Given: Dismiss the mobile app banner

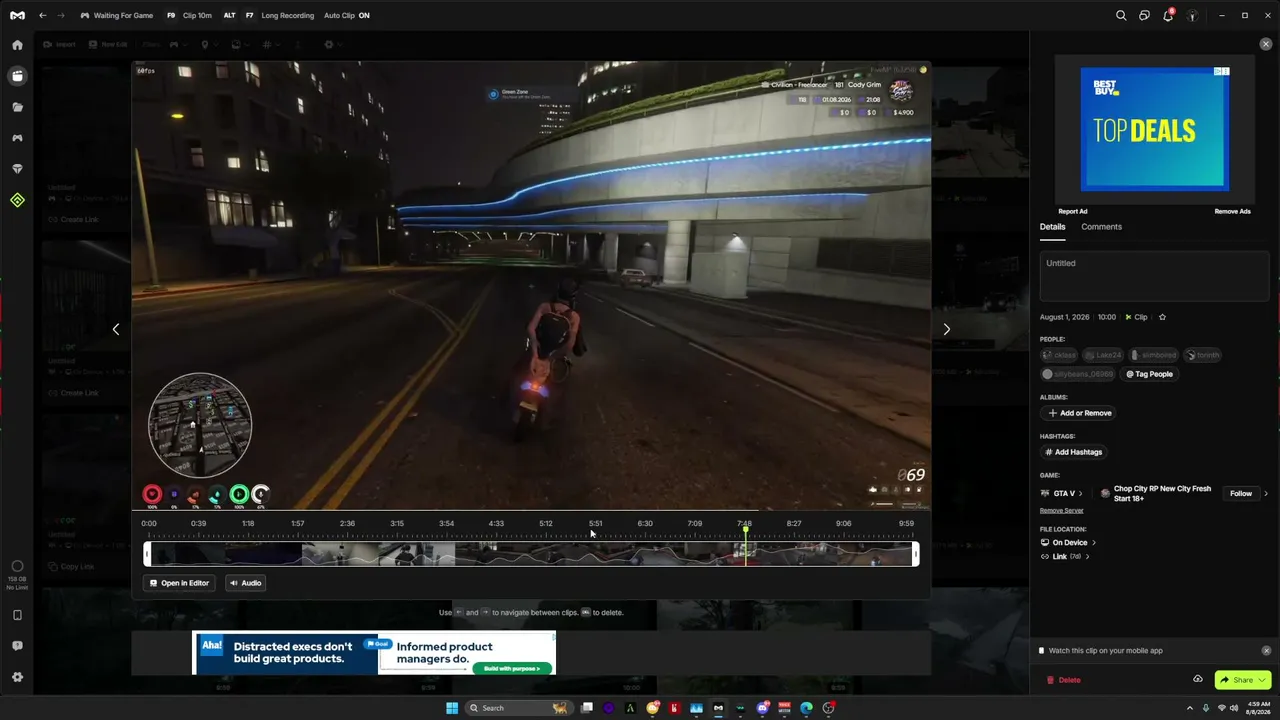Looking at the screenshot, I should 1267,650.
